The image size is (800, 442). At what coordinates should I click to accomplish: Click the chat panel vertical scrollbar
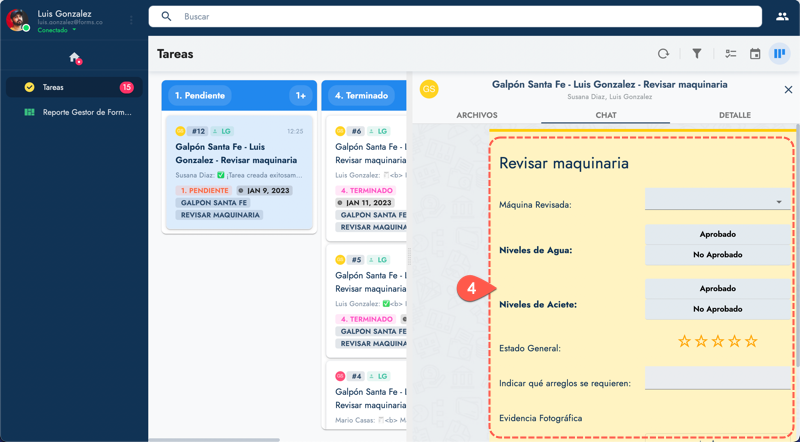pyautogui.click(x=797, y=245)
